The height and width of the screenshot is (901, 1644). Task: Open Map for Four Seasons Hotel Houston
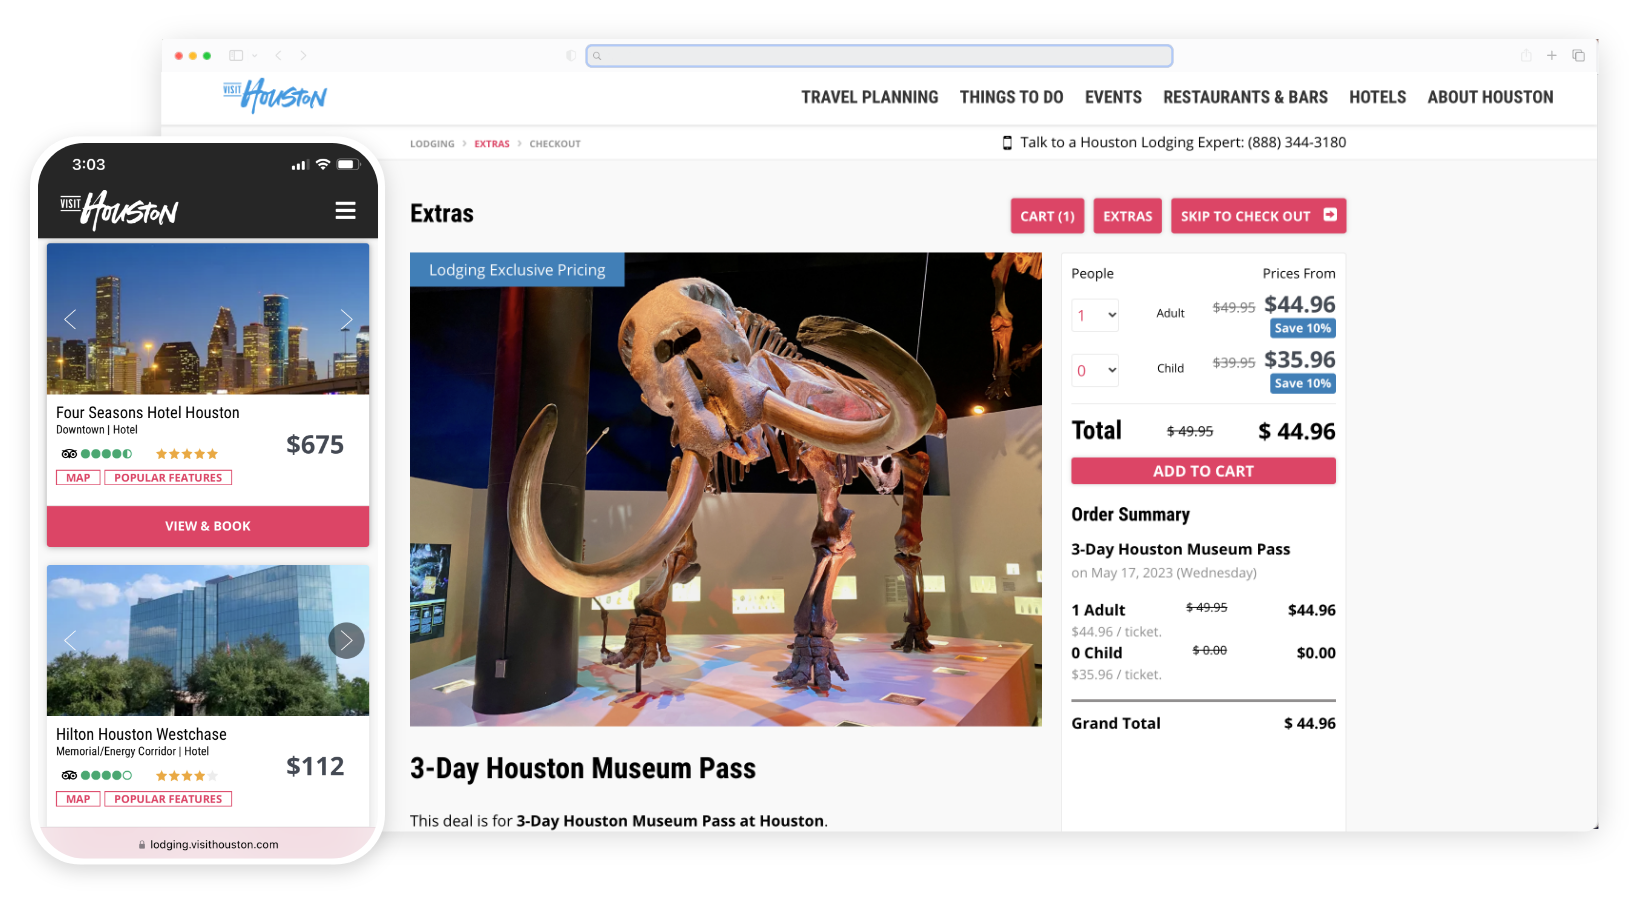click(x=78, y=478)
